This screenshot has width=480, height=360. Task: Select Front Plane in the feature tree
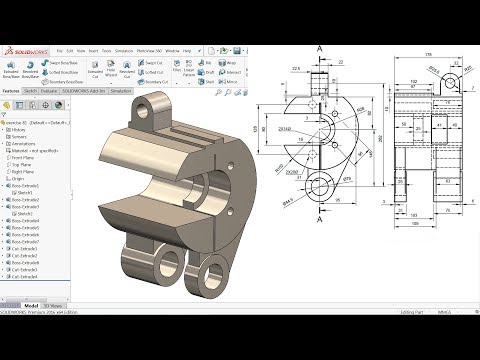click(x=20, y=158)
